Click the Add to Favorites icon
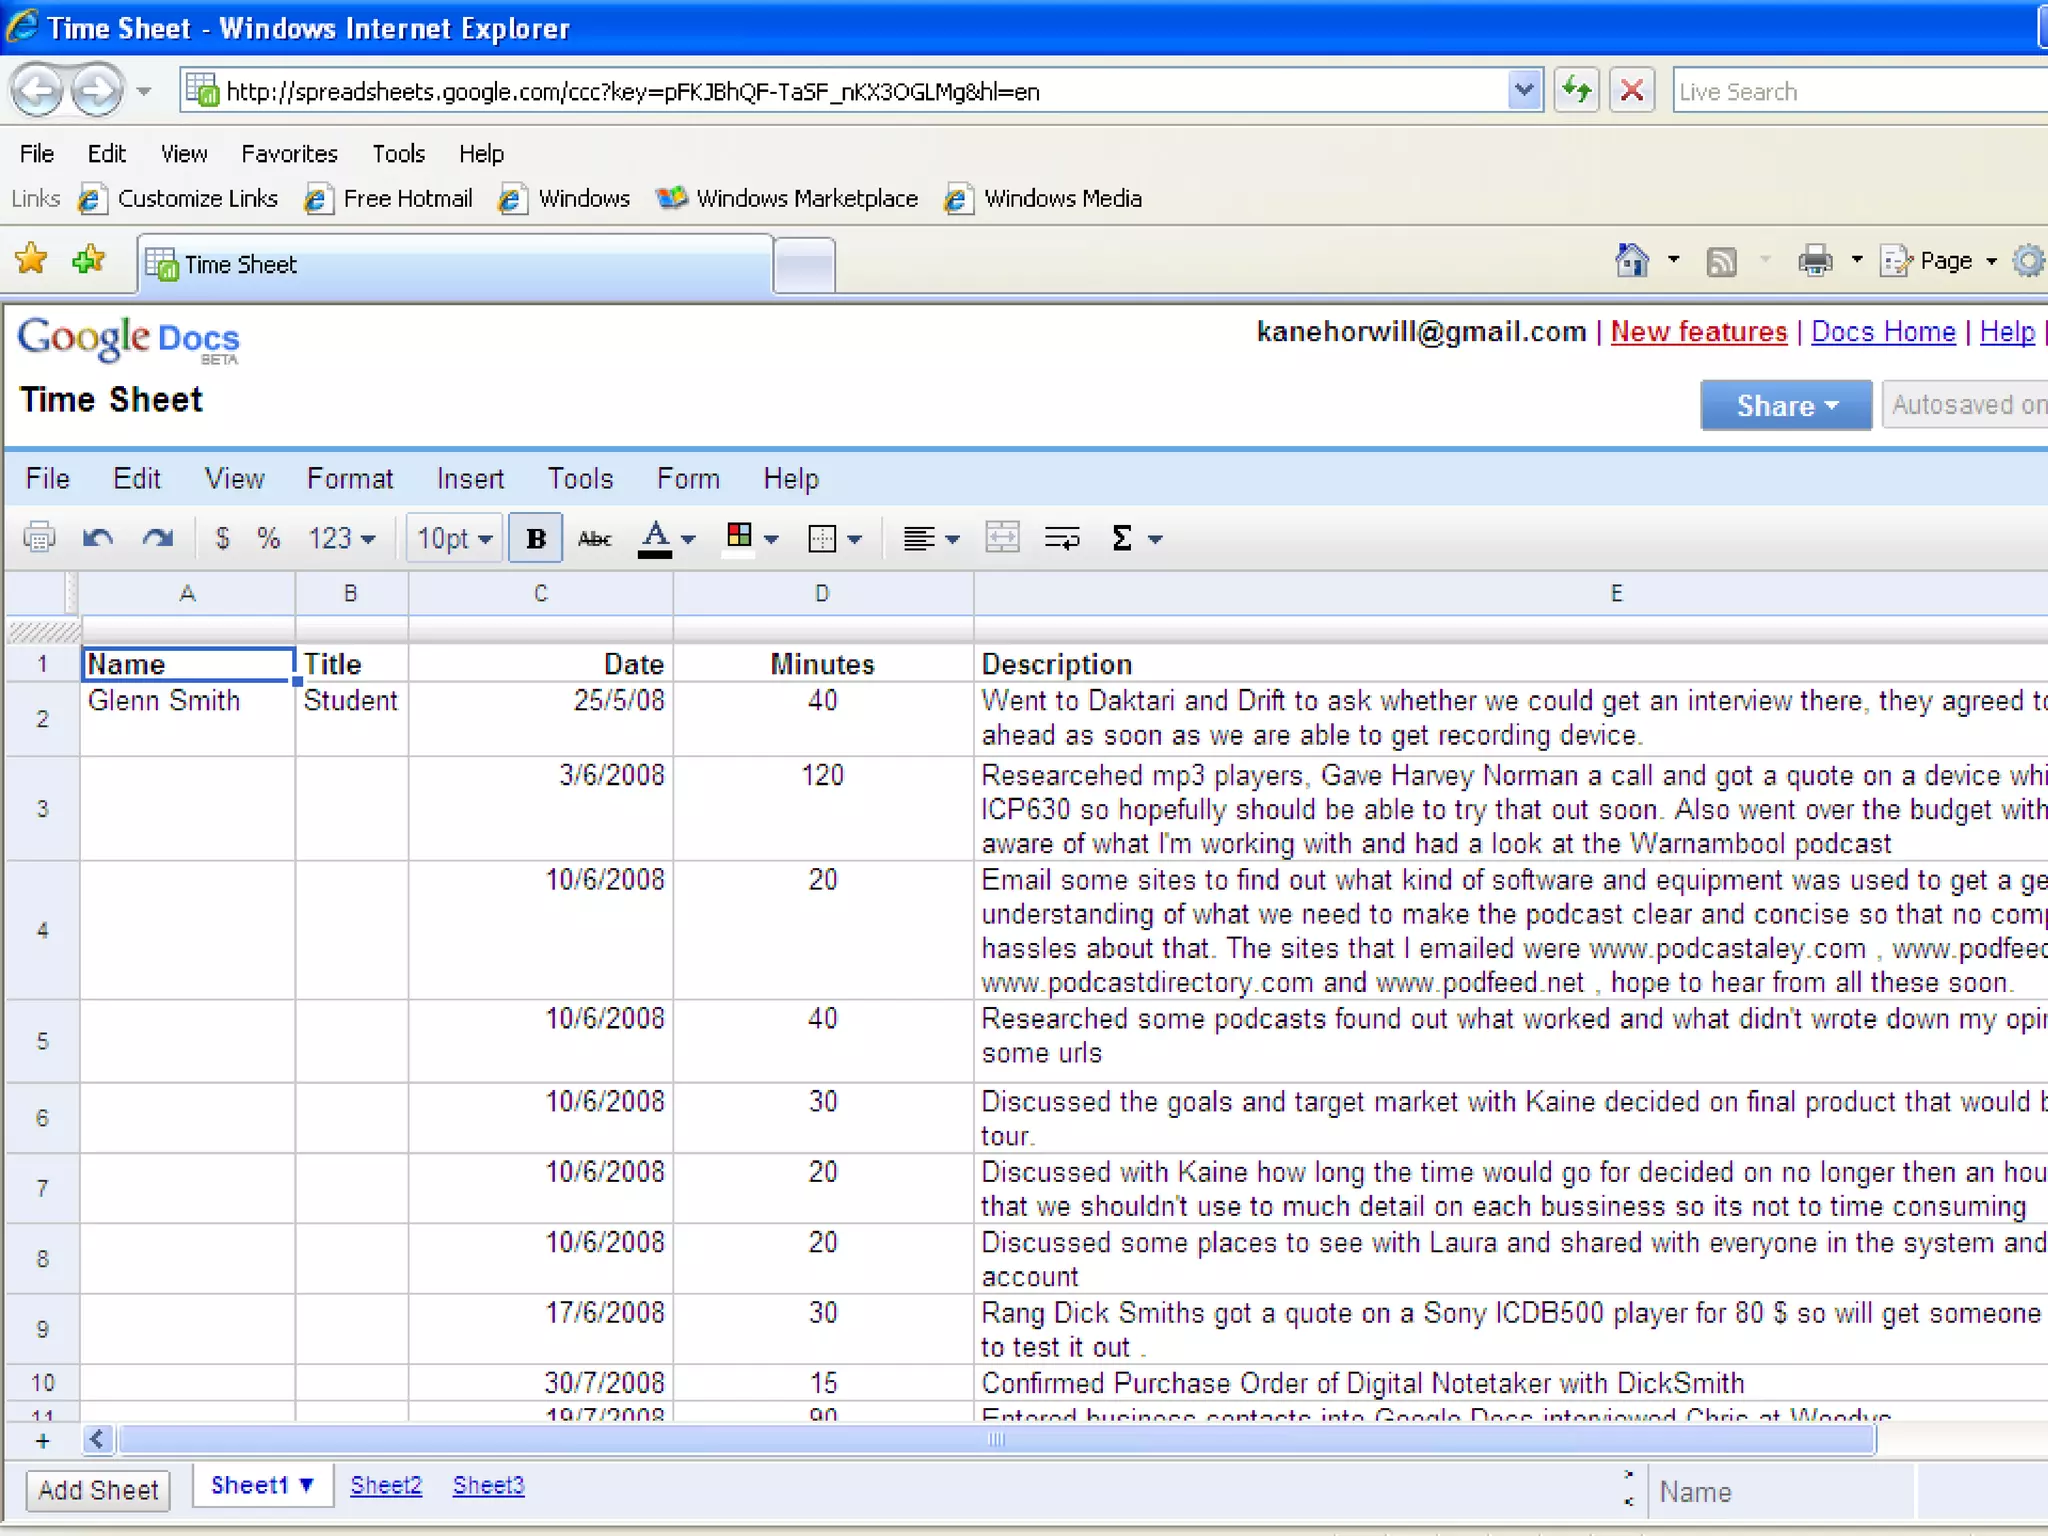Screen dimensions: 2048x1536 (89, 260)
